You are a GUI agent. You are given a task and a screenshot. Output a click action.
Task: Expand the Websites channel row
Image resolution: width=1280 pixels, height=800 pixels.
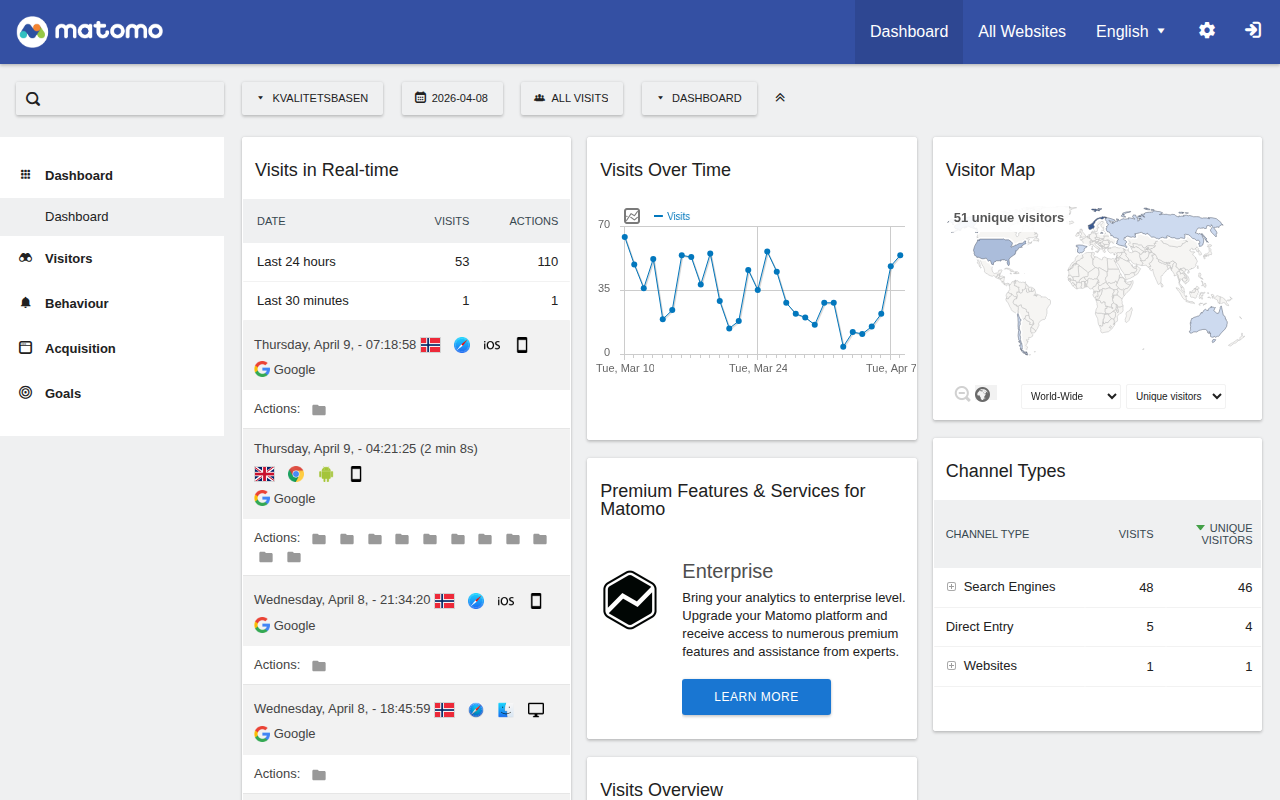(952, 666)
